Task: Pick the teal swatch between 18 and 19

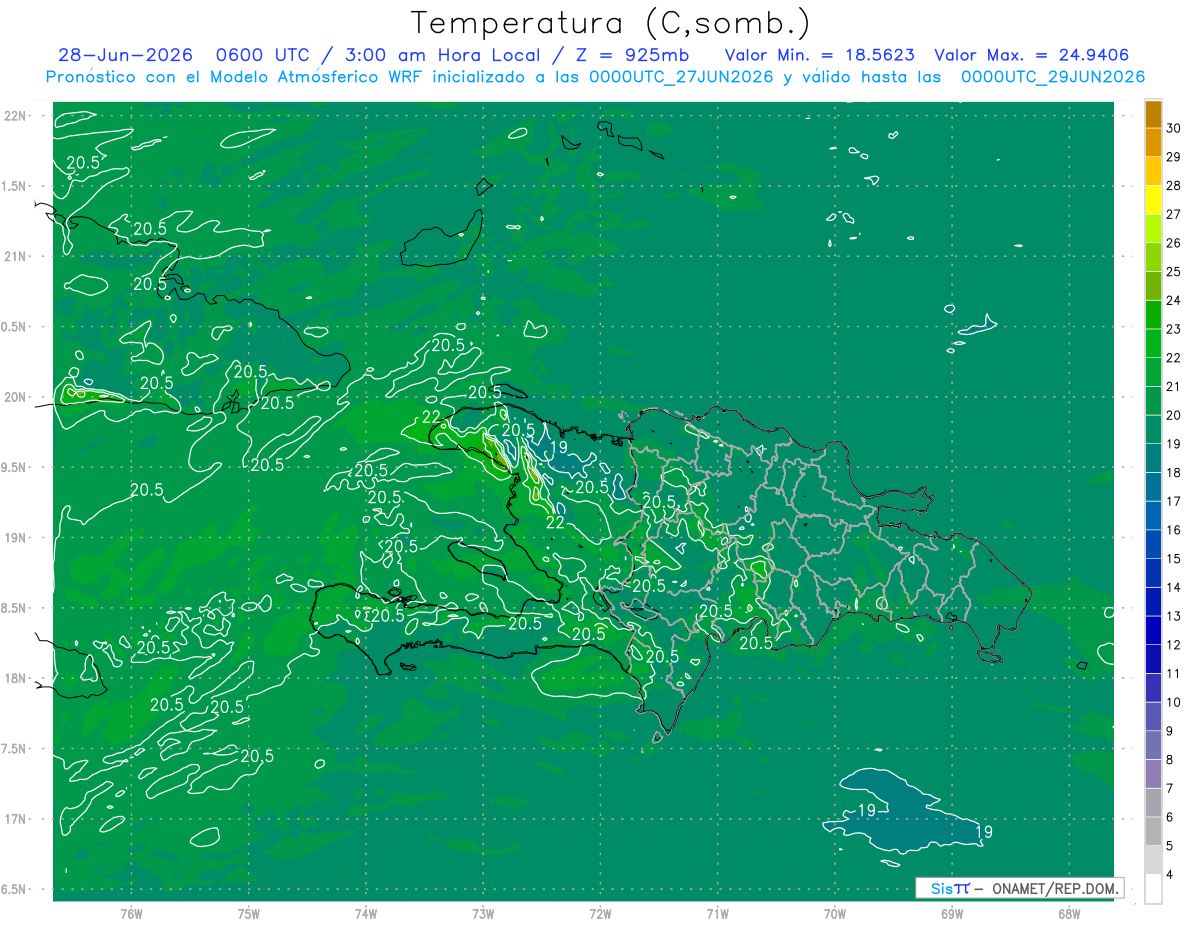Action: pos(1153,459)
